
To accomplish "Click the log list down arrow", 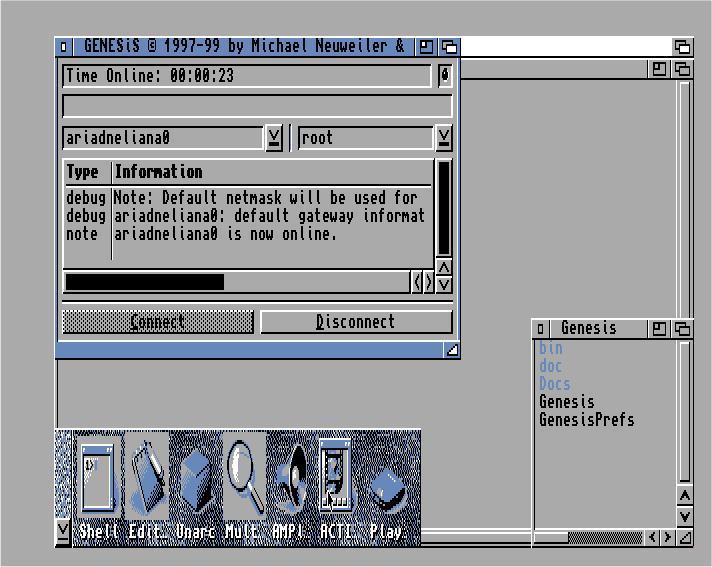I will pyautogui.click(x=444, y=285).
